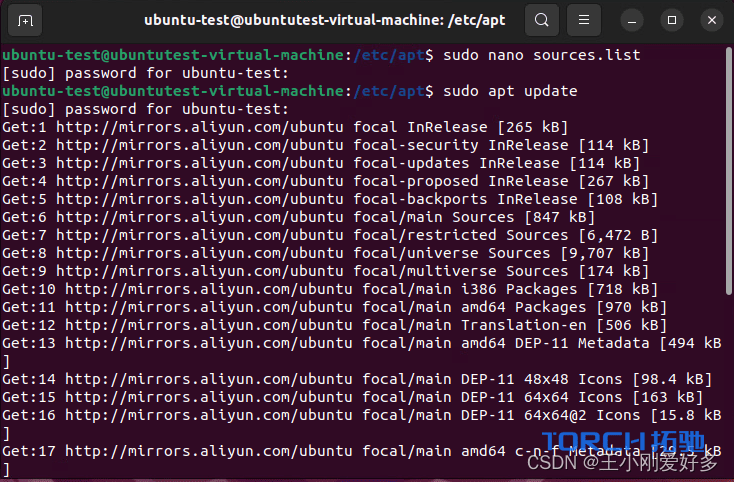Close the terminal window
This screenshot has height=482, width=734.
[712, 21]
